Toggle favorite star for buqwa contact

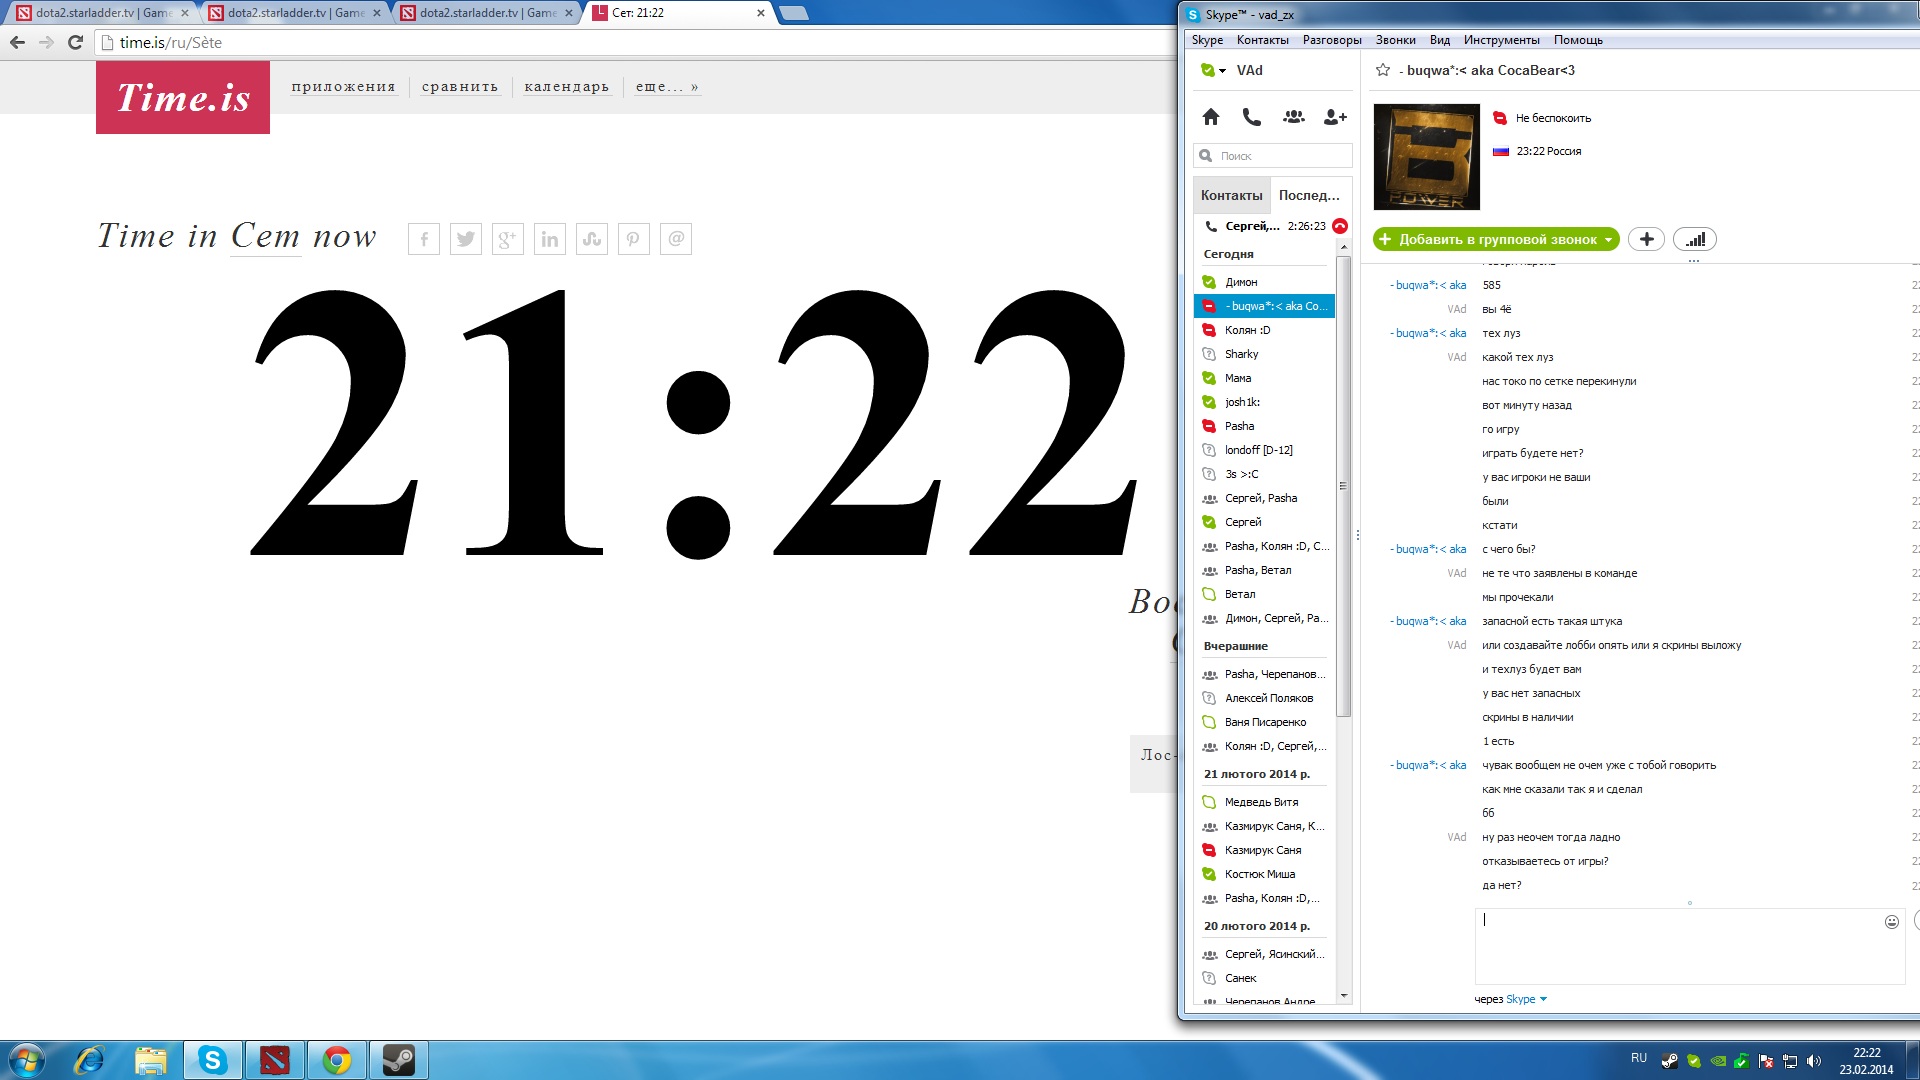[x=1383, y=70]
